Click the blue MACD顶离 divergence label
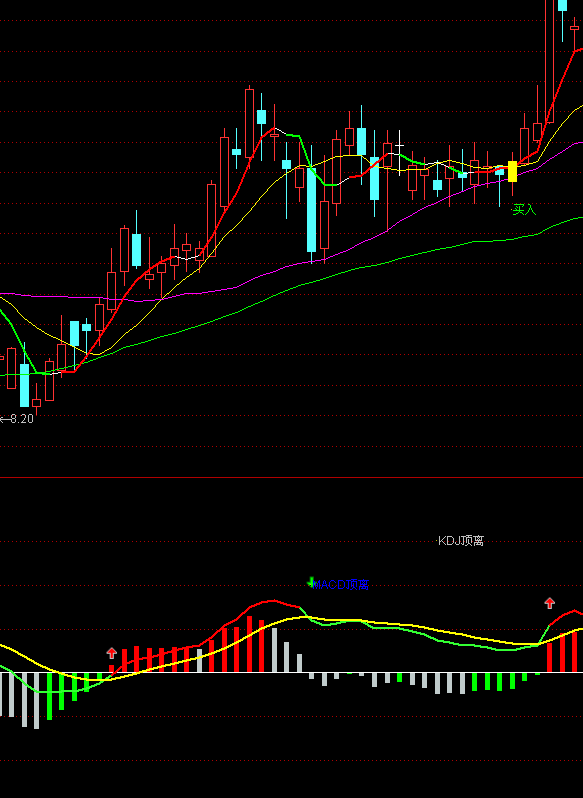This screenshot has height=798, width=583. click(341, 585)
